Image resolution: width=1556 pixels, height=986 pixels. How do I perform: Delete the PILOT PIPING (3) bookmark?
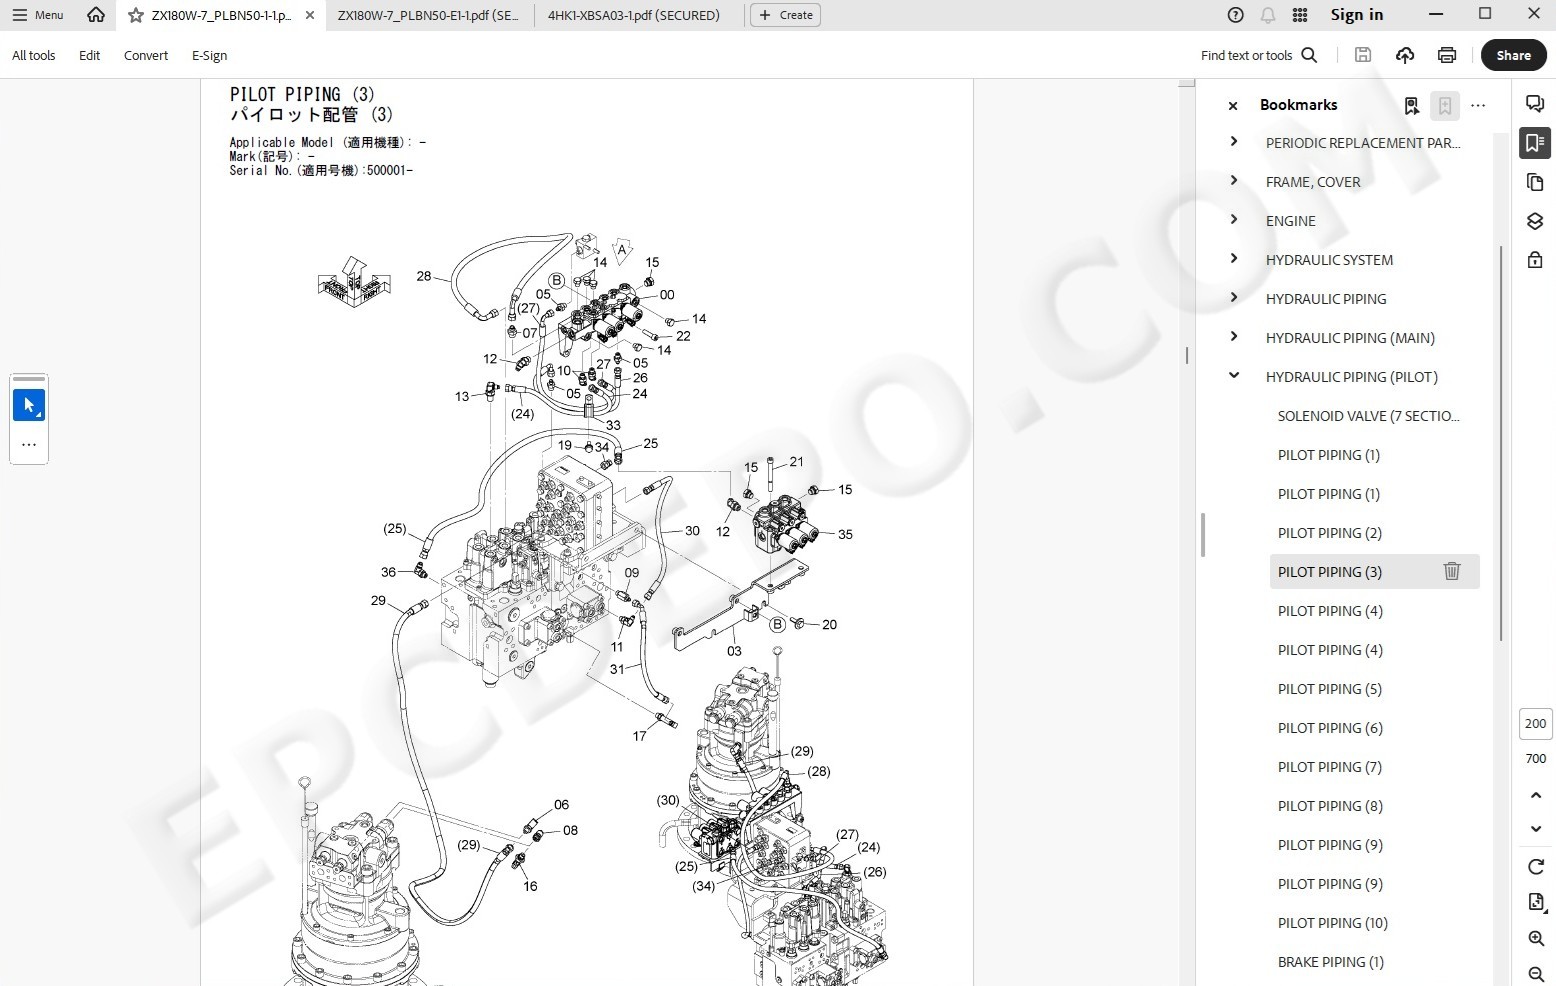(x=1452, y=571)
